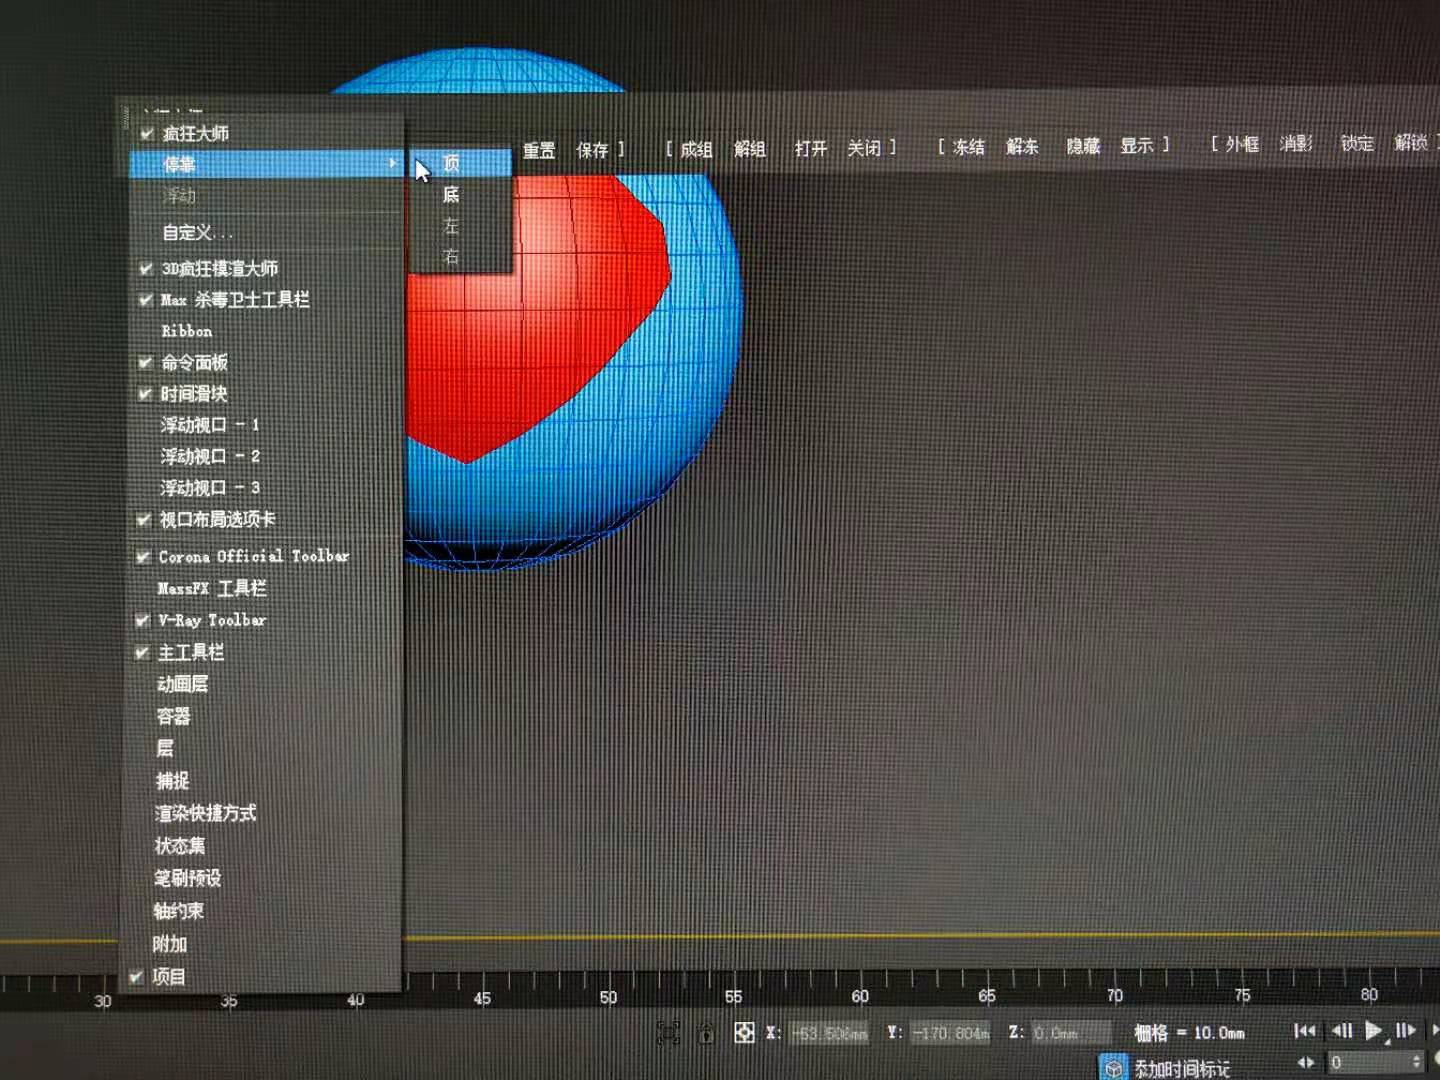The image size is (1440, 1080).
Task: Click 锁定 toolbar button
Action: pyautogui.click(x=1357, y=143)
